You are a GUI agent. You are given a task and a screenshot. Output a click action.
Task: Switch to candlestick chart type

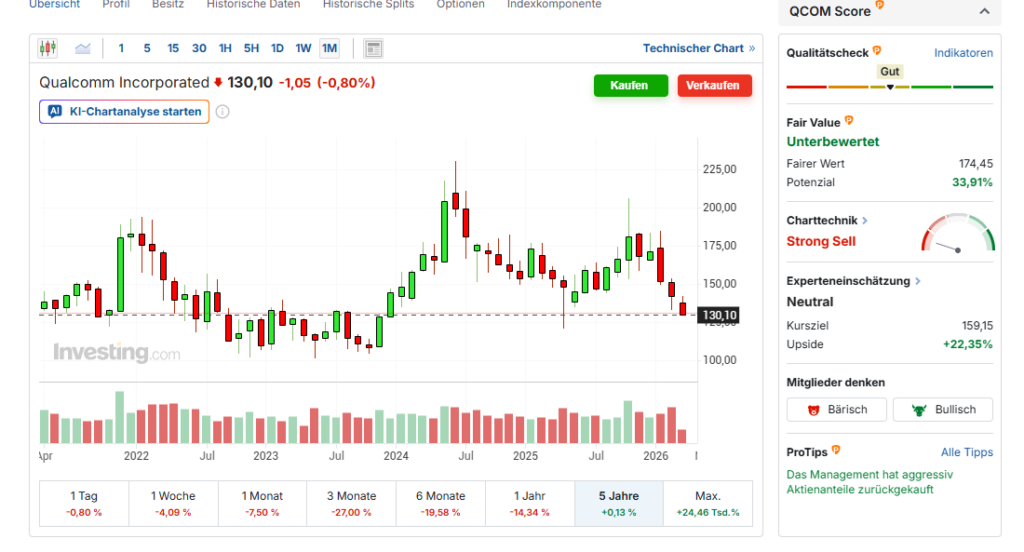click(48, 48)
